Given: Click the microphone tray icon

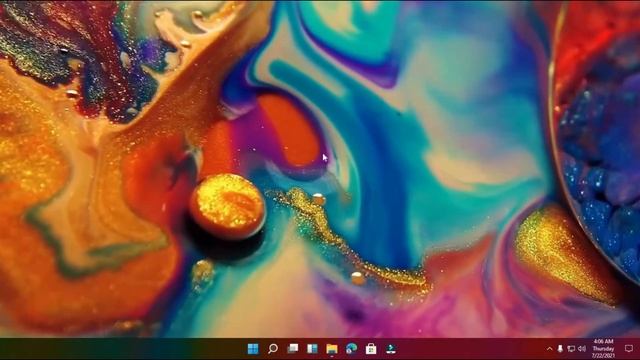Looking at the screenshot, I should [560, 349].
